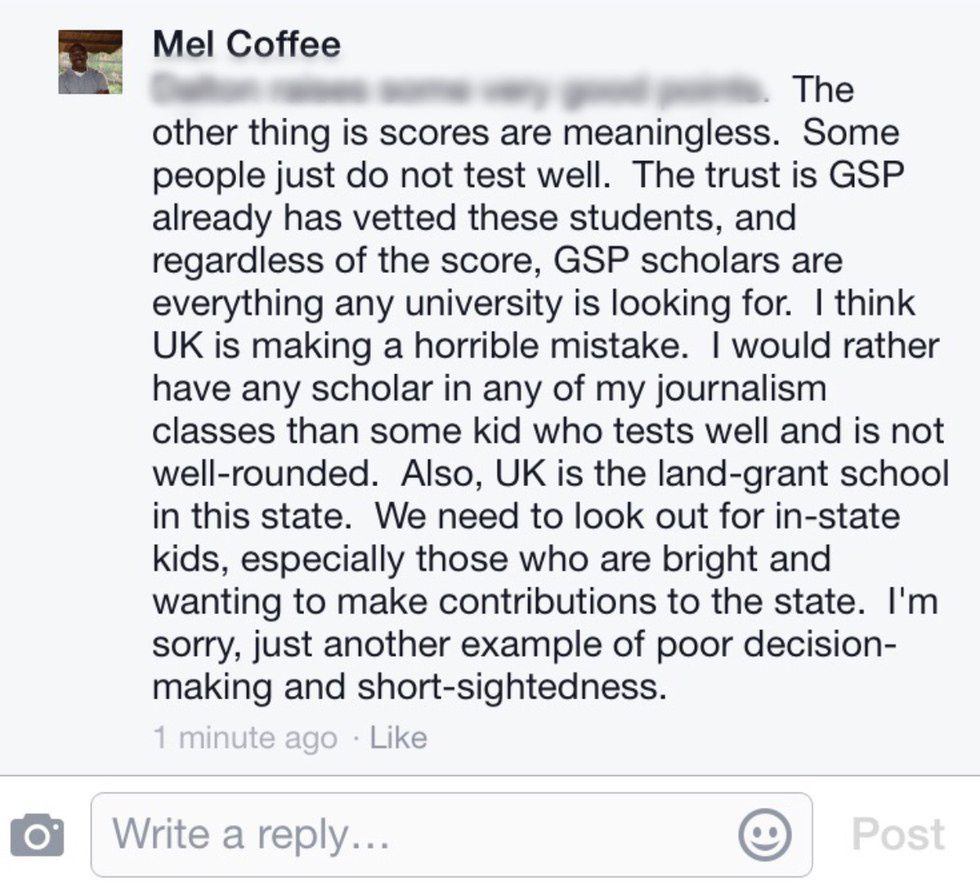Click the blurred first line of comment
The image size is (980, 888).
coord(460,89)
